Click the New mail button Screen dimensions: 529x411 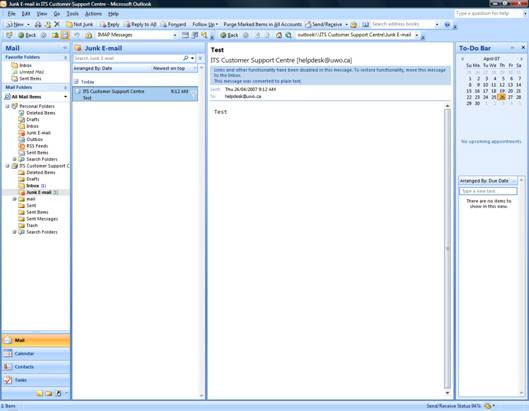pos(16,24)
